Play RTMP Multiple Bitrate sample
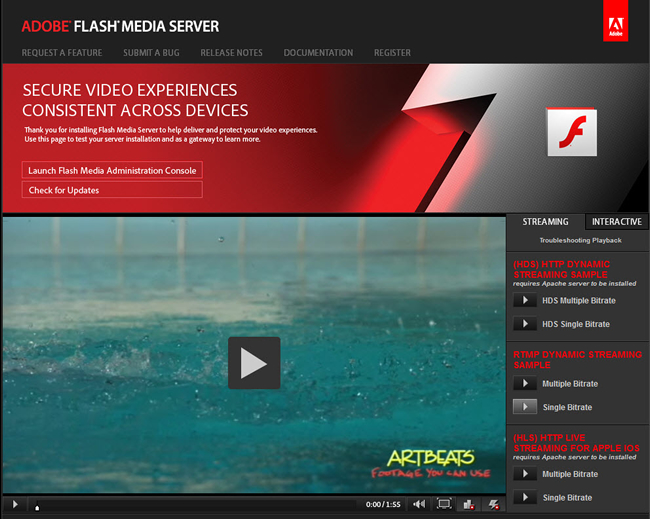 (x=525, y=383)
